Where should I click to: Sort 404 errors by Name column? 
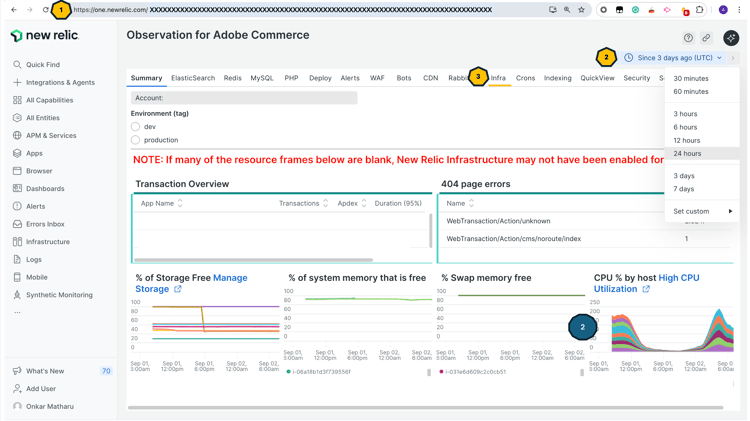coord(460,203)
